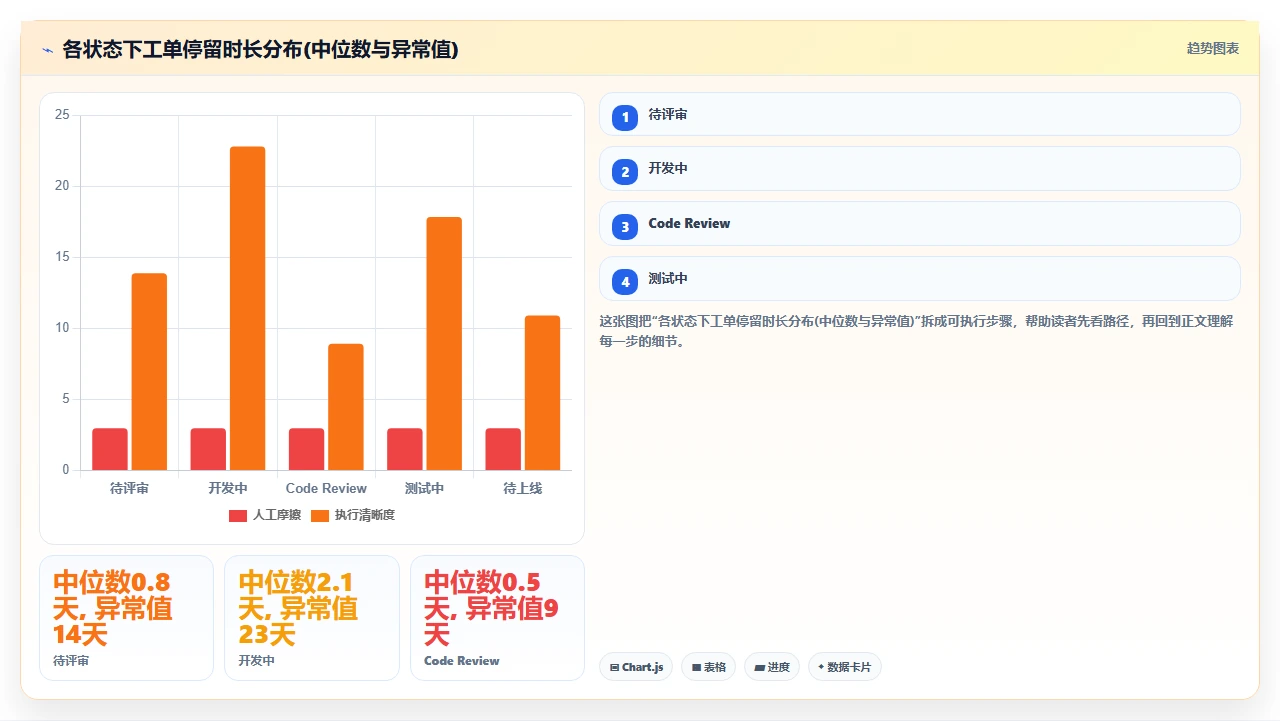Open the 待评审 median data card
This screenshot has height=721, width=1280.
[x=126, y=618]
